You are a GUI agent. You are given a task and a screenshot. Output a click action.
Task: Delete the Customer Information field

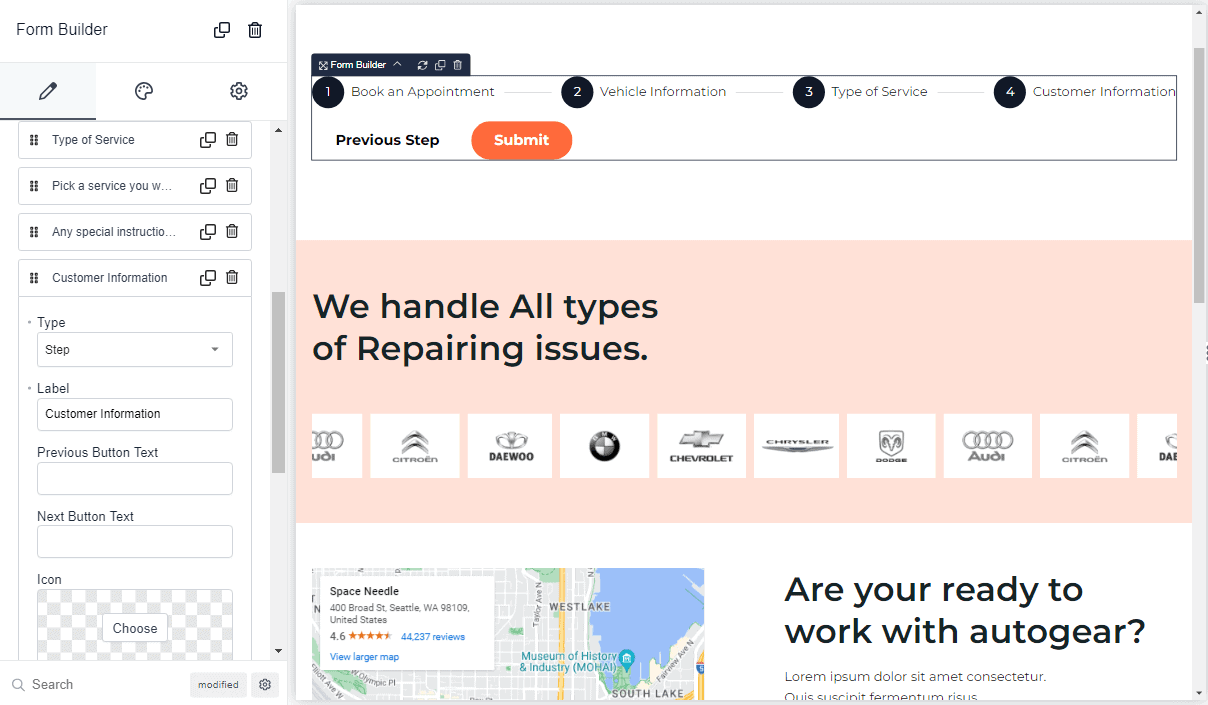(x=232, y=278)
